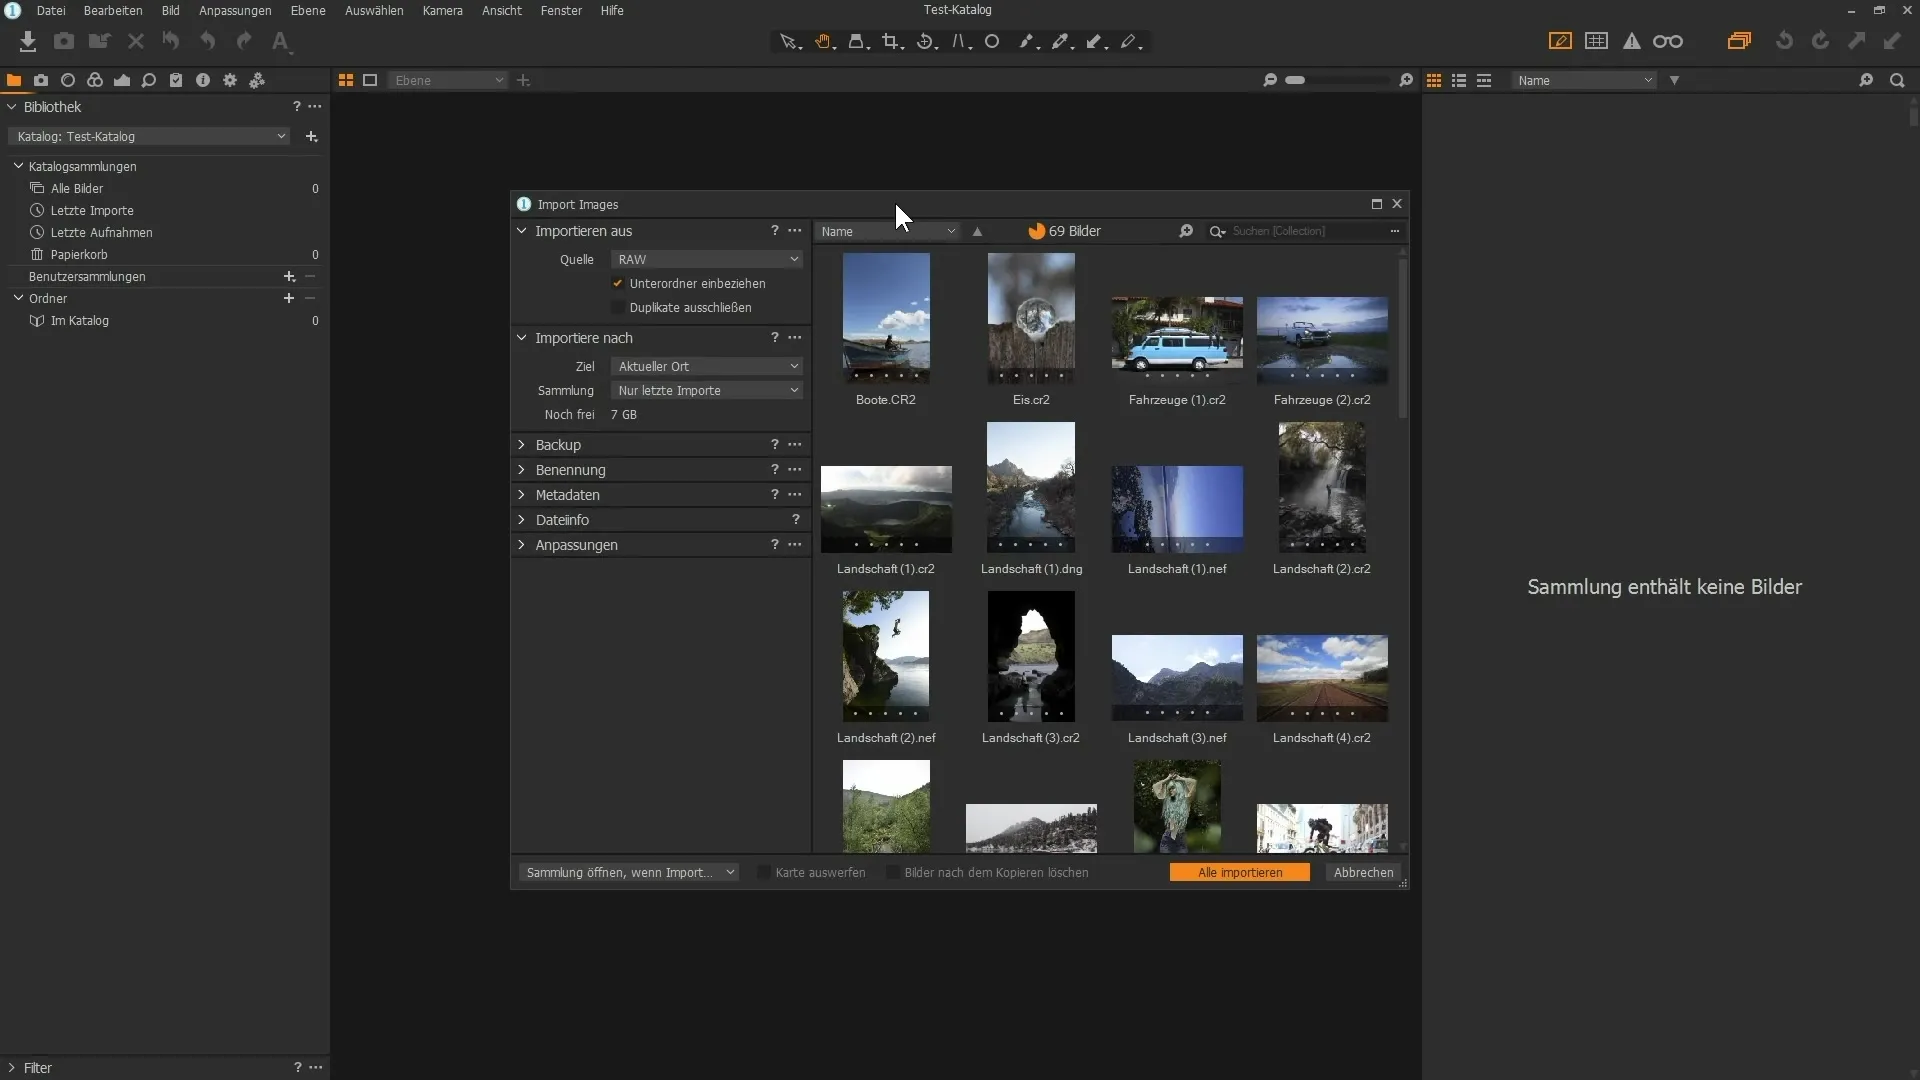Click the Capture camera icon in main toolbar
Screen dimensions: 1920x1080
coord(64,41)
